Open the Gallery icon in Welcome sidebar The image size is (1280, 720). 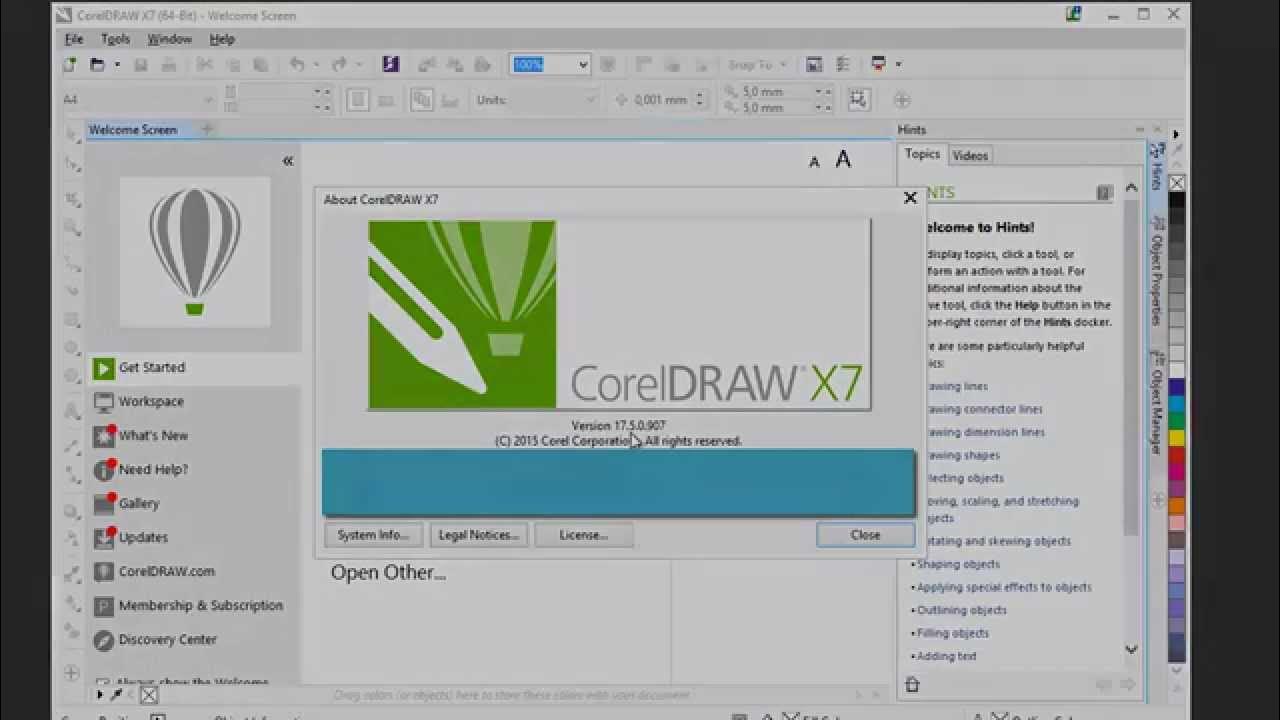pos(104,504)
